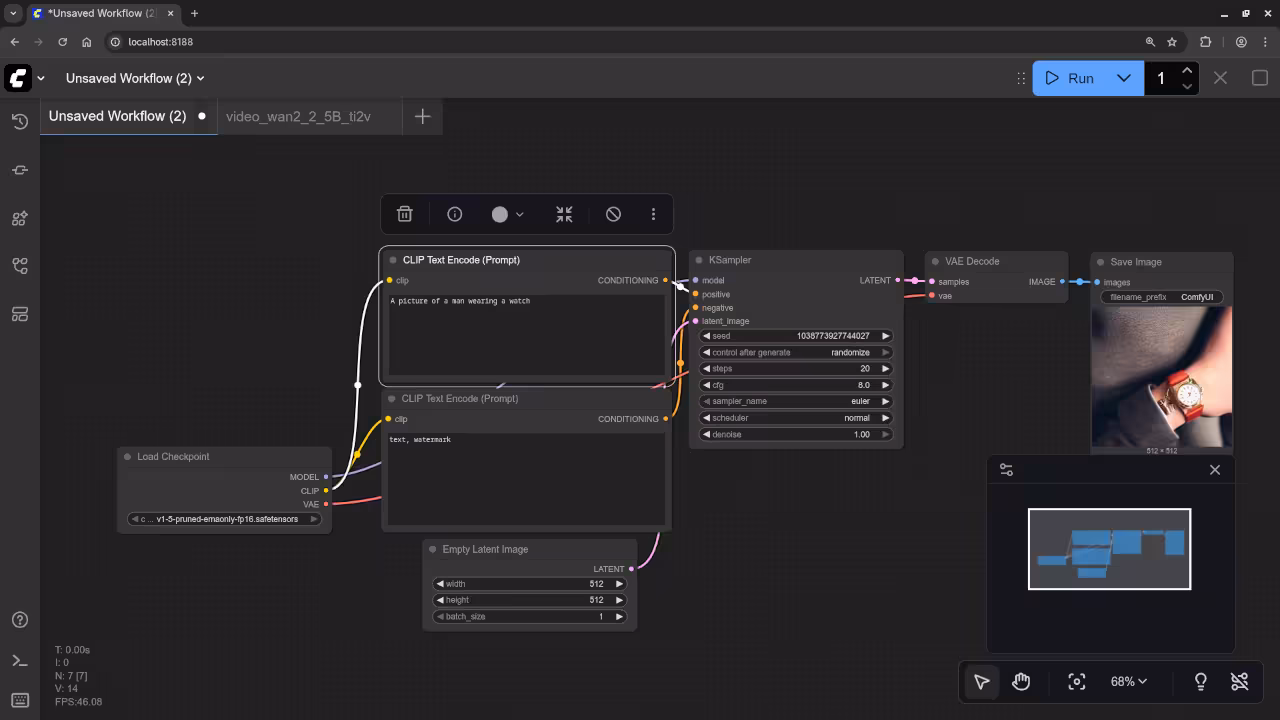Toggle collapse dot on KSampler node
The width and height of the screenshot is (1280, 720).
click(x=698, y=260)
